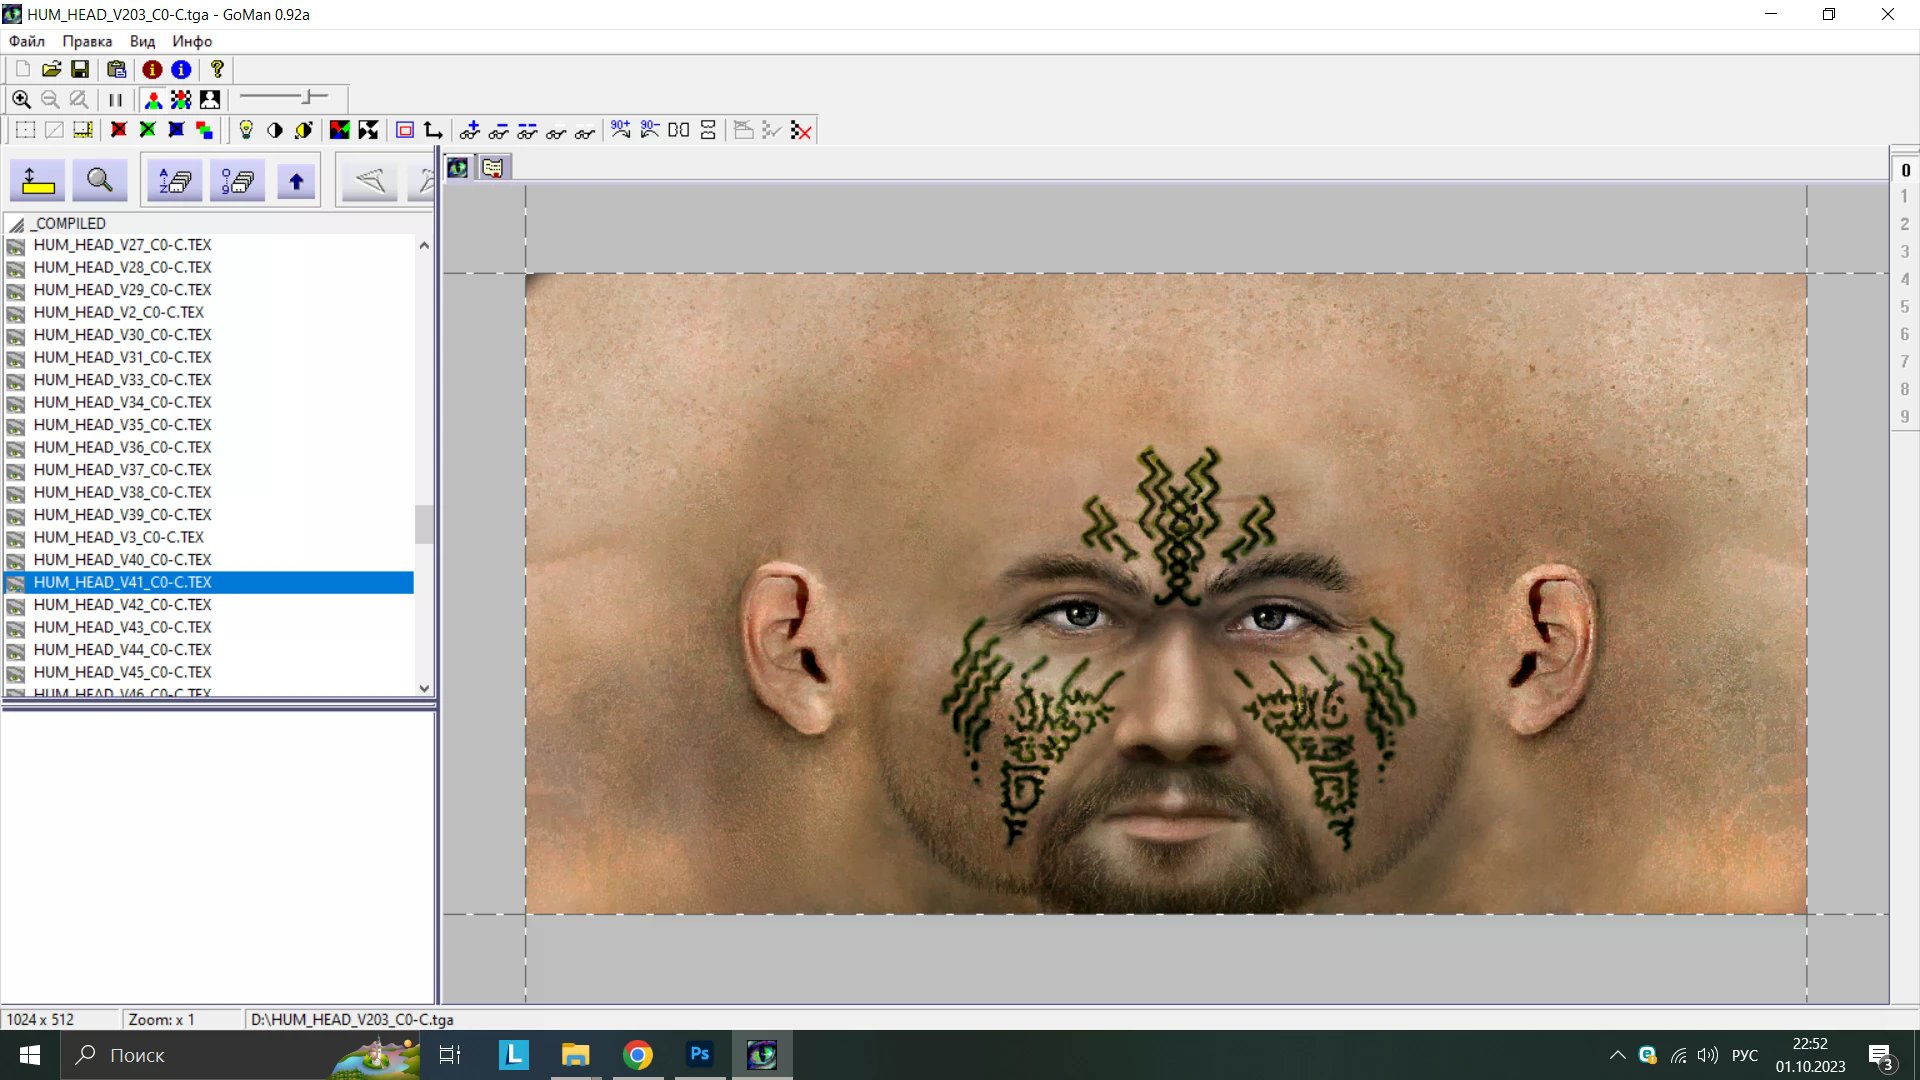The height and width of the screenshot is (1080, 1920).
Task: Sort the texture list alphabetically A-Z
Action: 176,181
